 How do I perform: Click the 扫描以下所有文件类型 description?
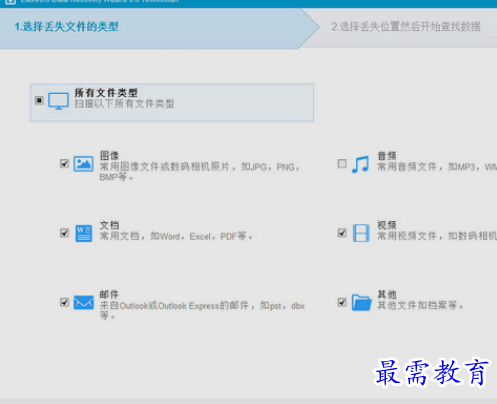[x=124, y=104]
